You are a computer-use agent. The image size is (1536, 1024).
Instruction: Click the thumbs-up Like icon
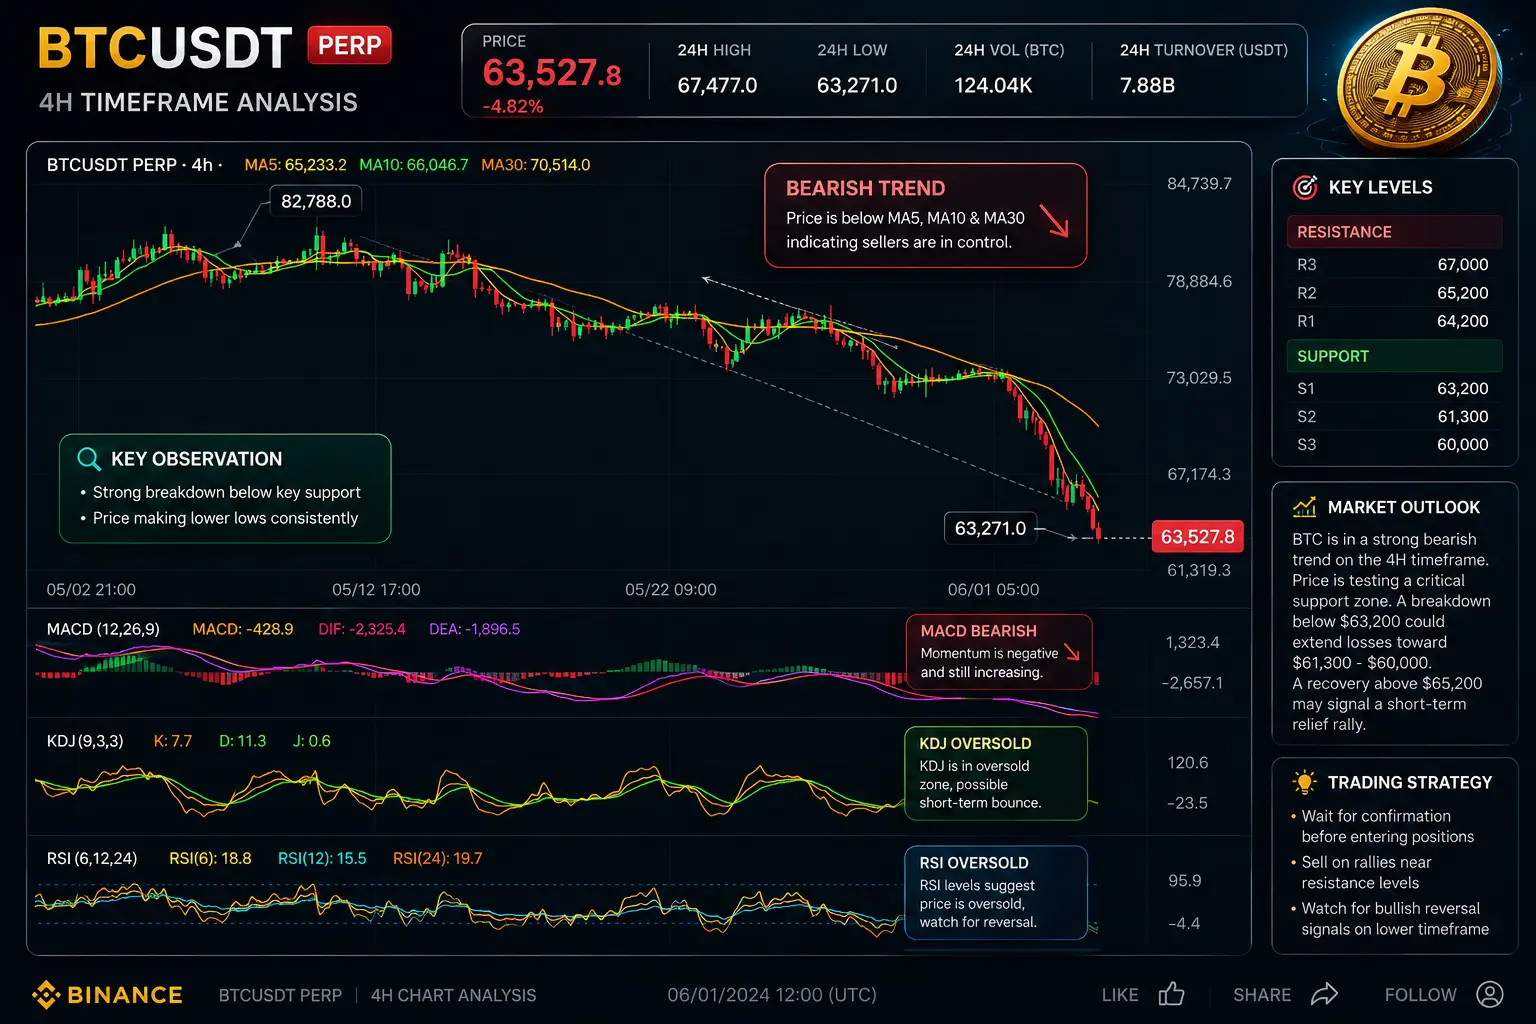click(x=1171, y=994)
